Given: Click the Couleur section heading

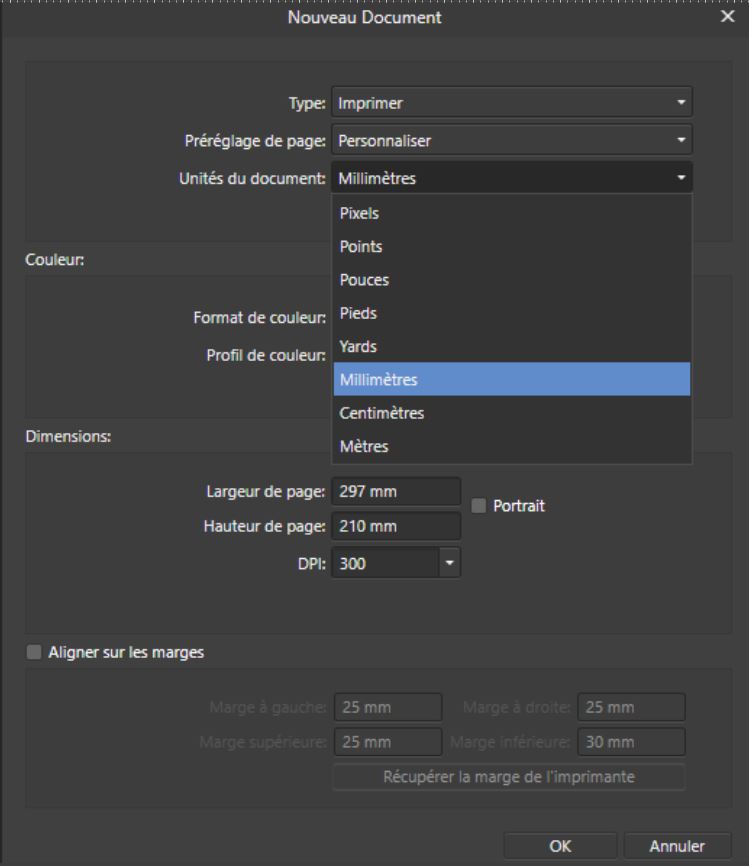Looking at the screenshot, I should coord(55,260).
